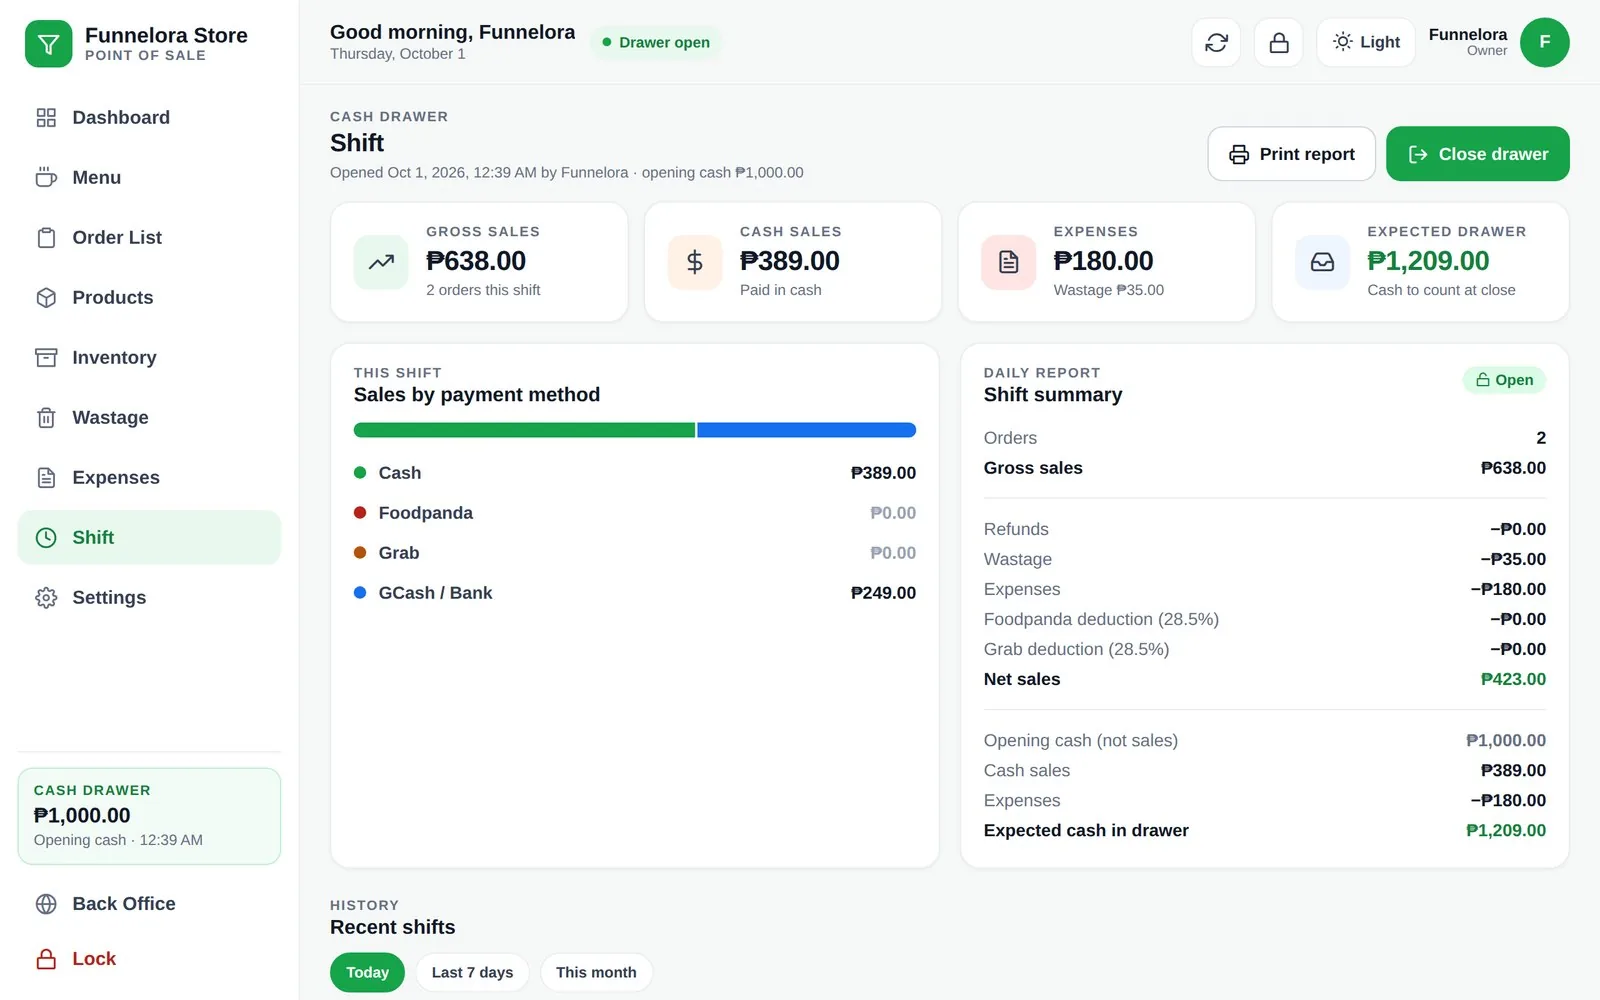Toggle the Light theme button
Image resolution: width=1600 pixels, height=1000 pixels.
click(1366, 43)
